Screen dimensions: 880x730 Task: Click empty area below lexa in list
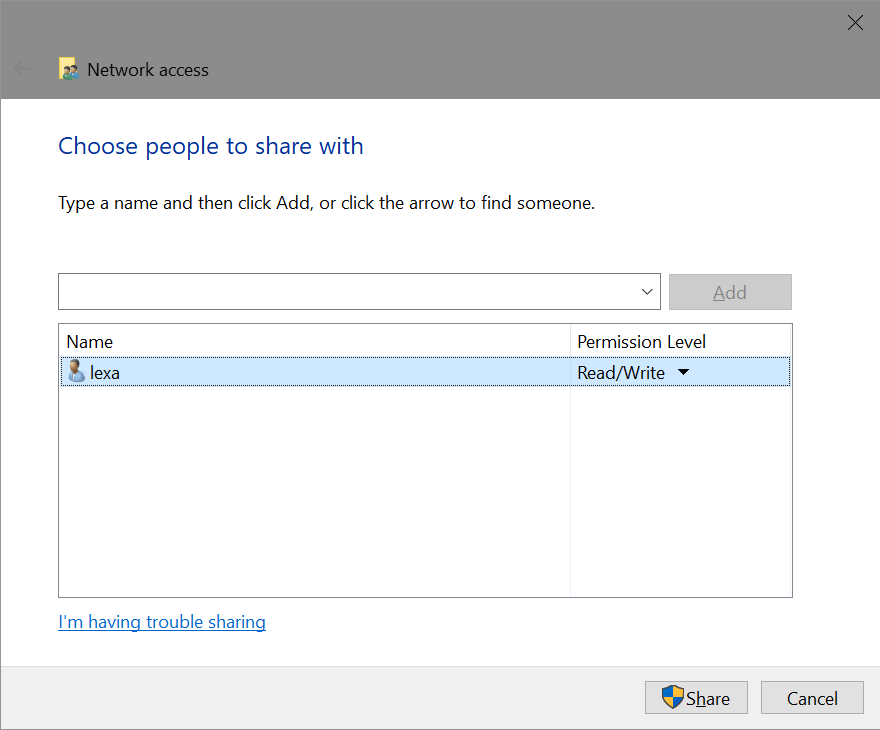point(313,490)
